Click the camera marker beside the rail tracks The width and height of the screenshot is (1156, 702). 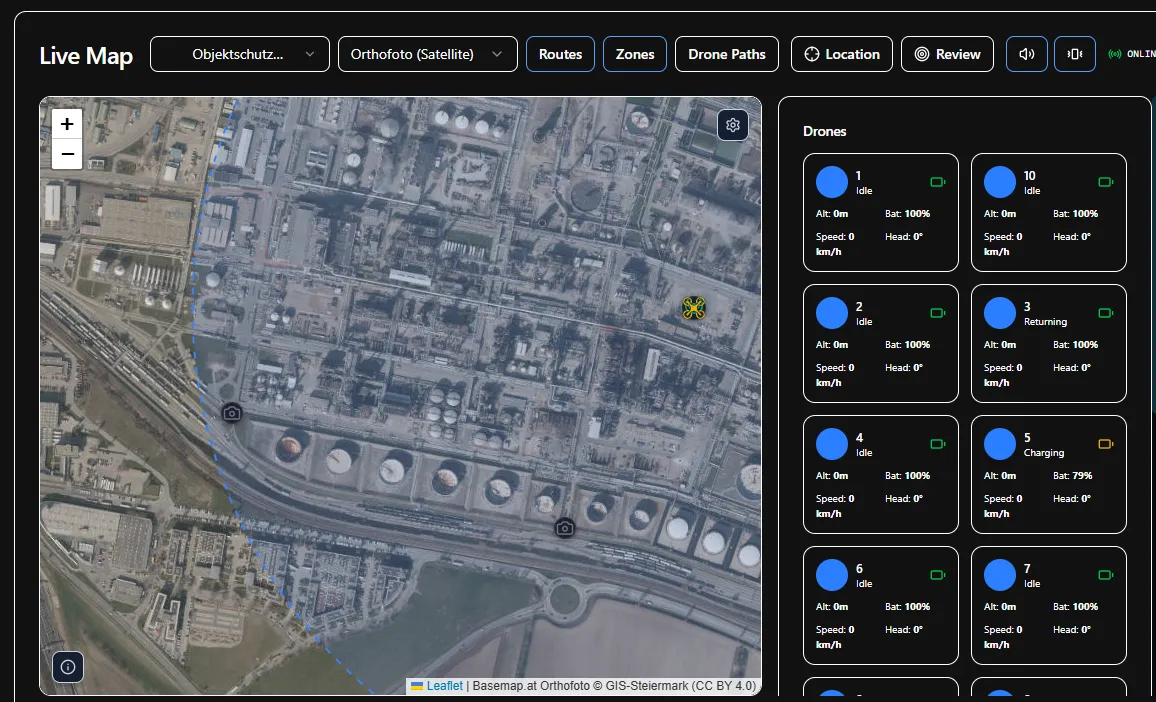tap(232, 413)
